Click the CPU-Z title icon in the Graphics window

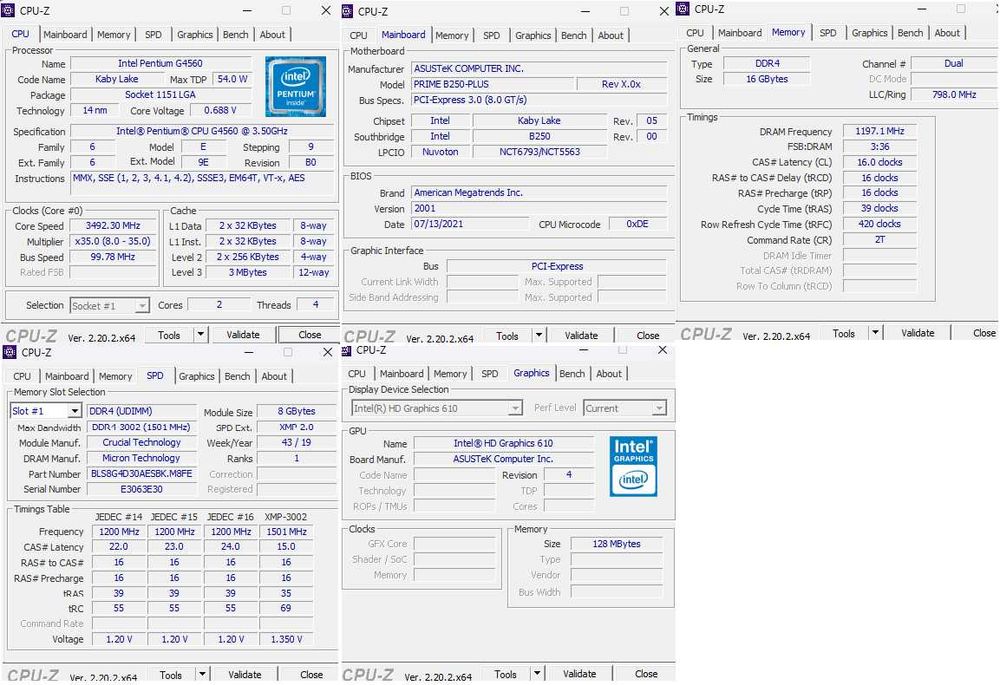347,350
